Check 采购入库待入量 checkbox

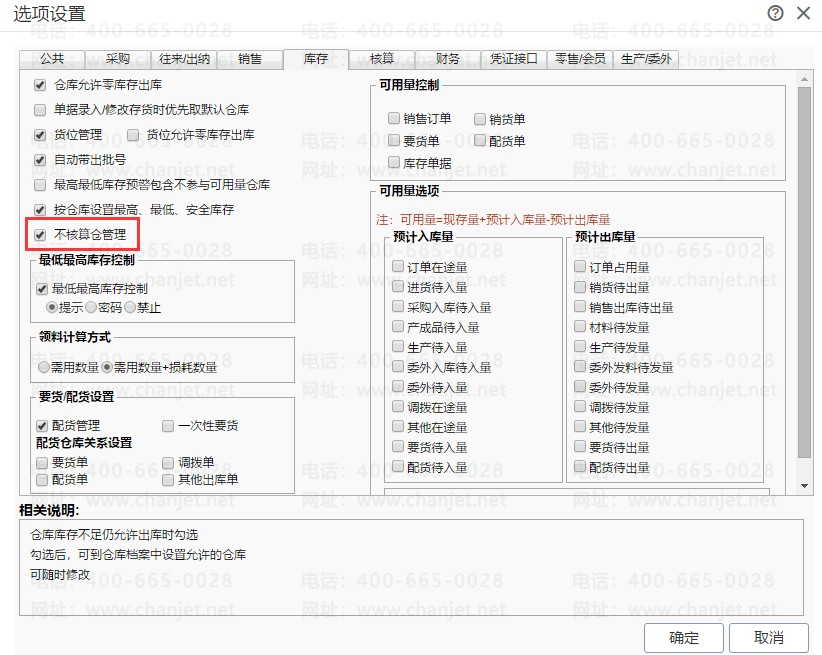coord(398,307)
